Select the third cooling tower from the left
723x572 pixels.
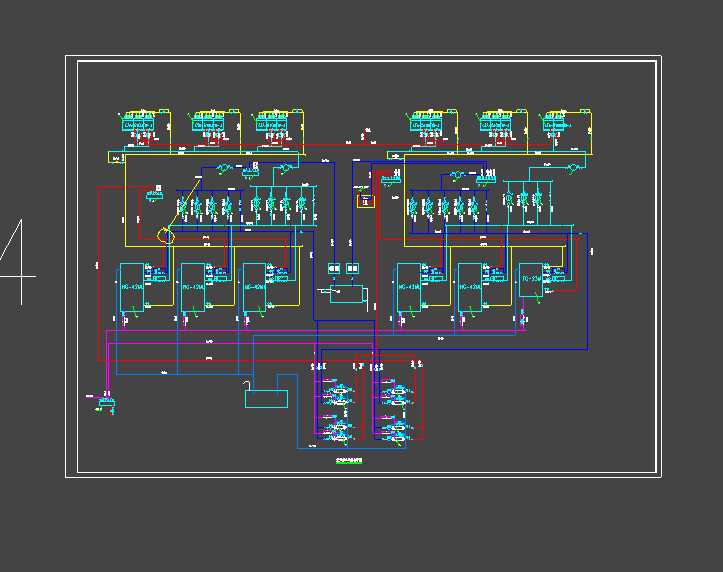(273, 122)
